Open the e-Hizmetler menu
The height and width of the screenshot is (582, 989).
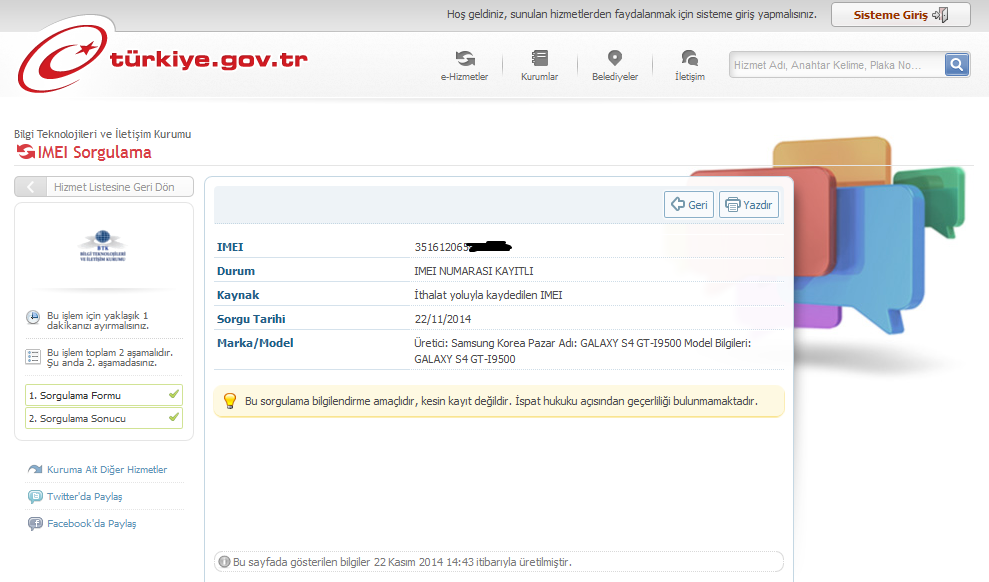click(464, 66)
